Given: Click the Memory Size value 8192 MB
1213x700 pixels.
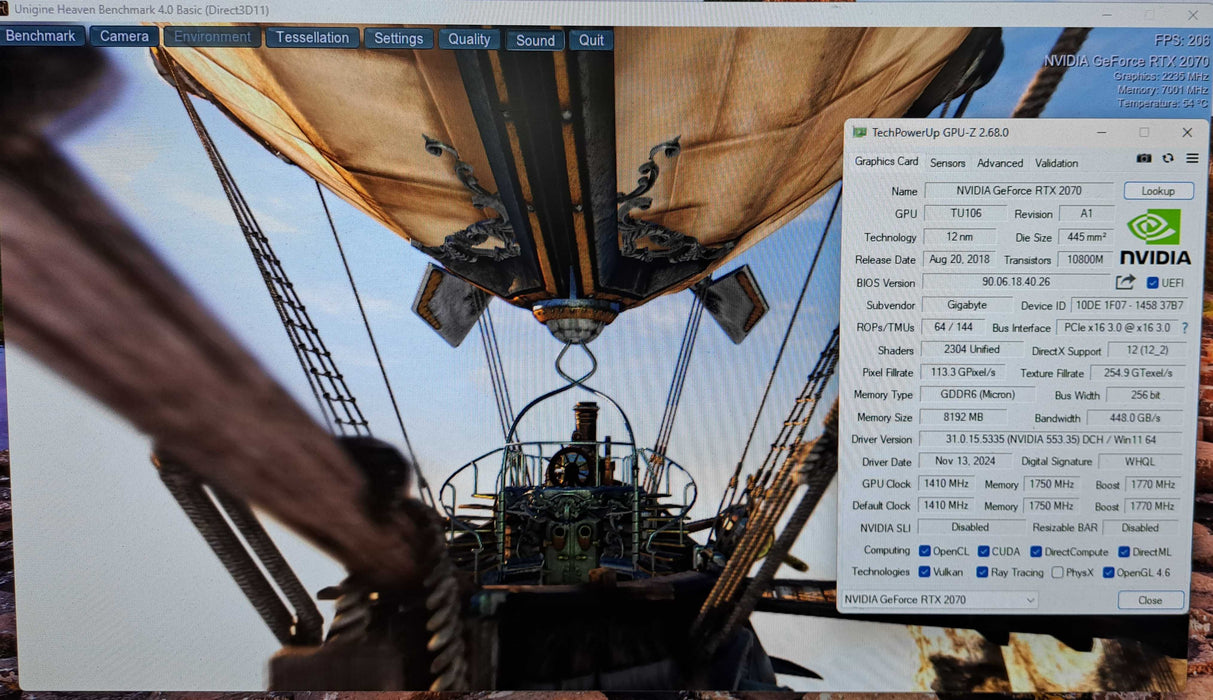Looking at the screenshot, I should pyautogui.click(x=962, y=417).
